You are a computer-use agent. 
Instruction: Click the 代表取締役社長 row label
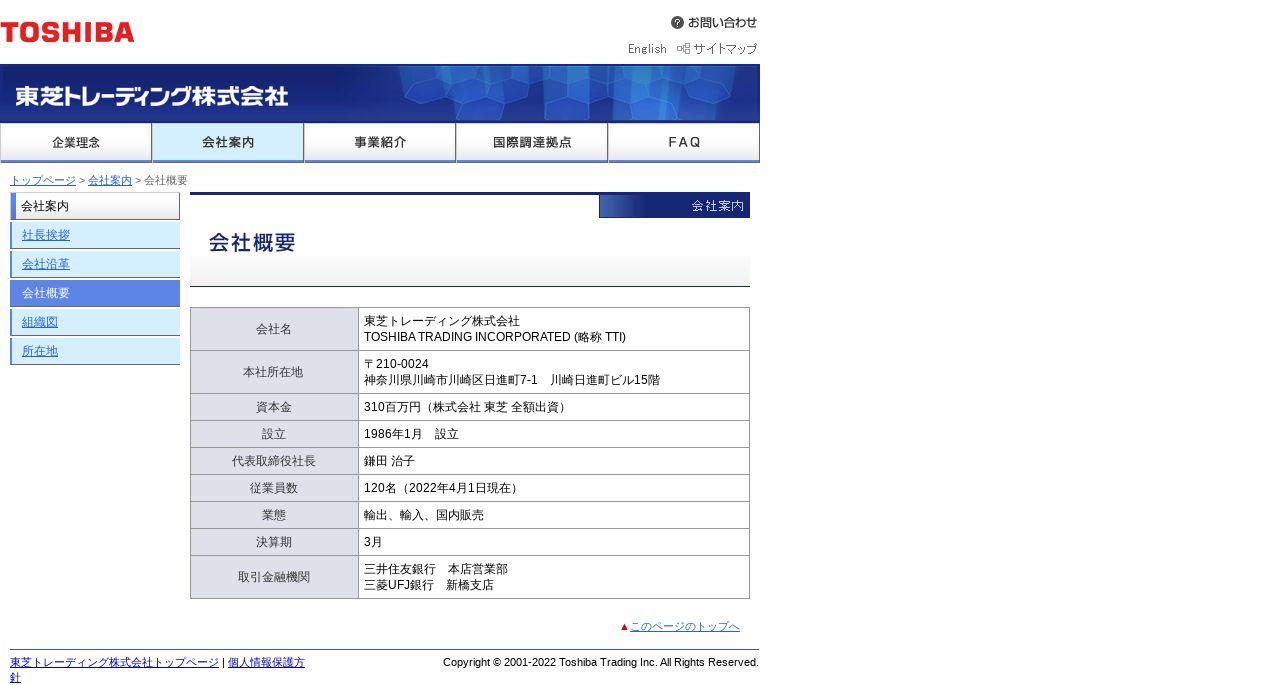click(274, 461)
